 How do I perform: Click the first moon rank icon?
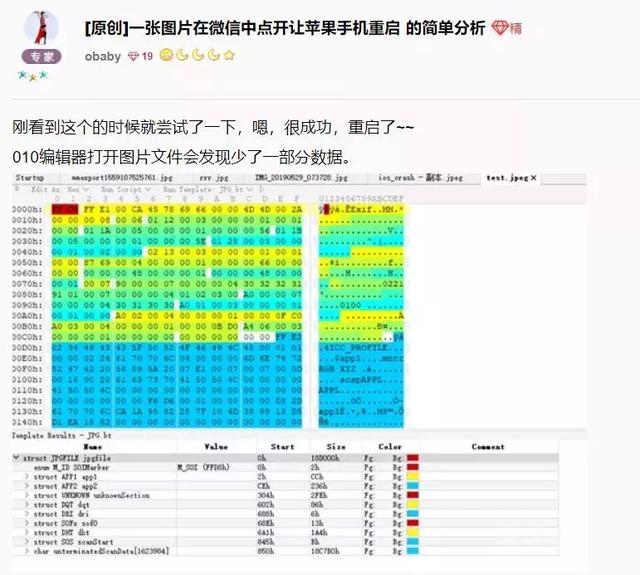[182, 55]
